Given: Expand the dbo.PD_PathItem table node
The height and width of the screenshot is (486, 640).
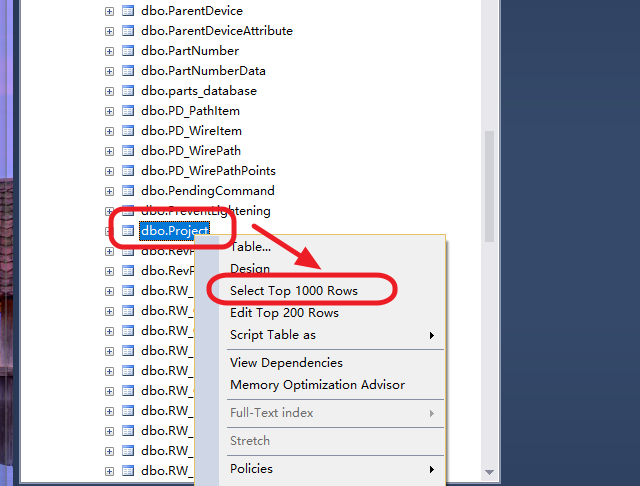Looking at the screenshot, I should pyautogui.click(x=109, y=111).
